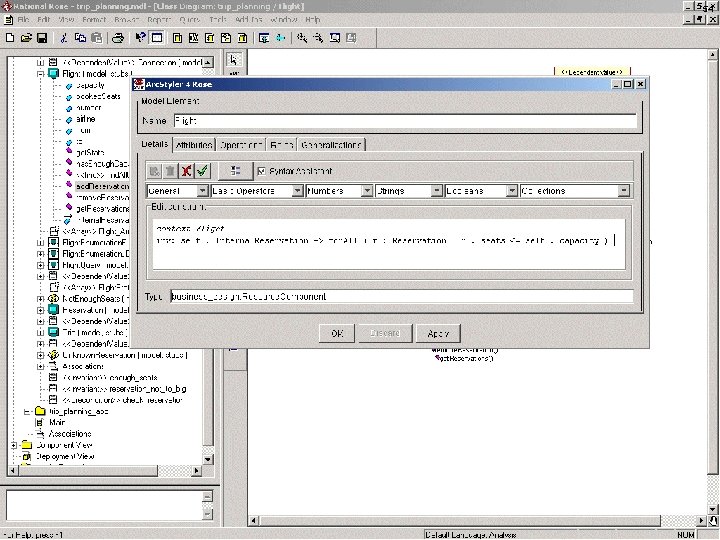Click the browser tree horizontal scroll-right arrow
Viewport: 720px width, 540px height.
point(197,470)
